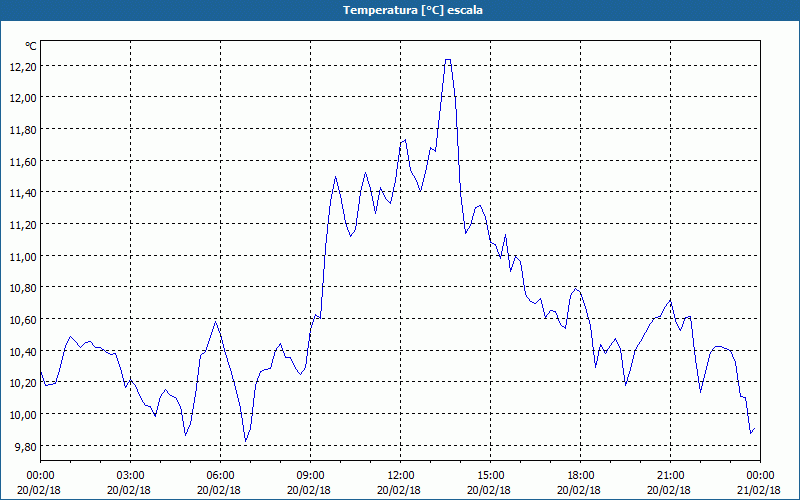Click the 21/02/18 date label
The height and width of the screenshot is (500, 800).
pos(760,490)
